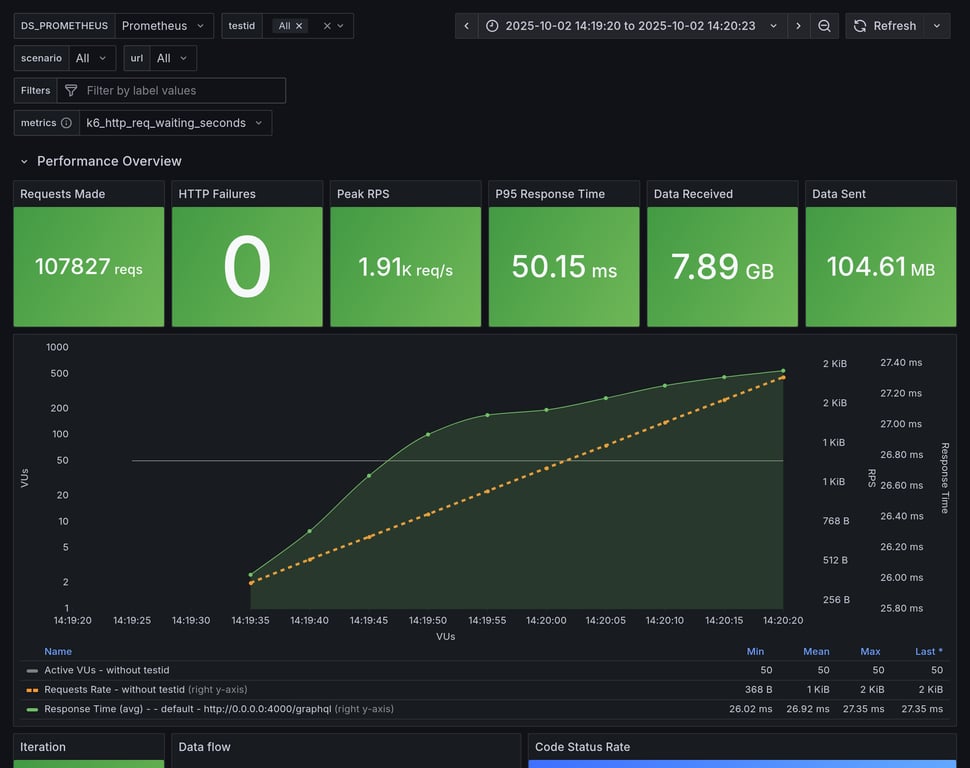Click the info icon beside metrics label
Image resolution: width=970 pixels, height=768 pixels.
point(66,123)
